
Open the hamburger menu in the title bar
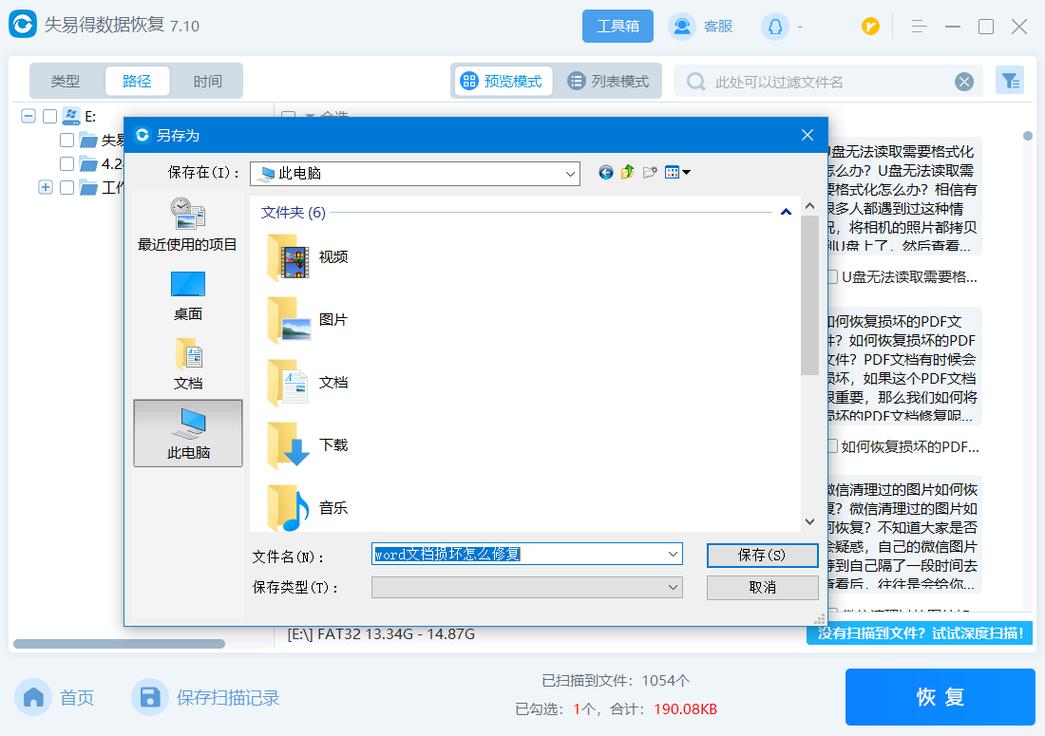click(919, 27)
